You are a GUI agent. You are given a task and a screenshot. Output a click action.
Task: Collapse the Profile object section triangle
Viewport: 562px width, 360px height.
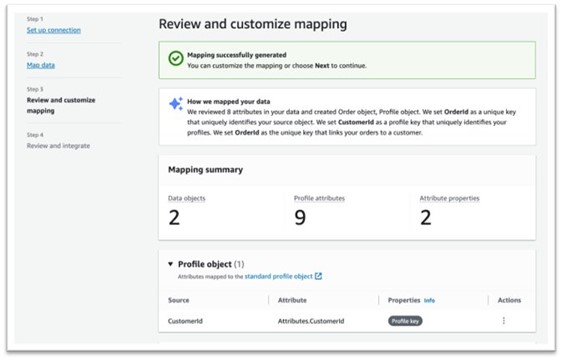[x=171, y=264]
